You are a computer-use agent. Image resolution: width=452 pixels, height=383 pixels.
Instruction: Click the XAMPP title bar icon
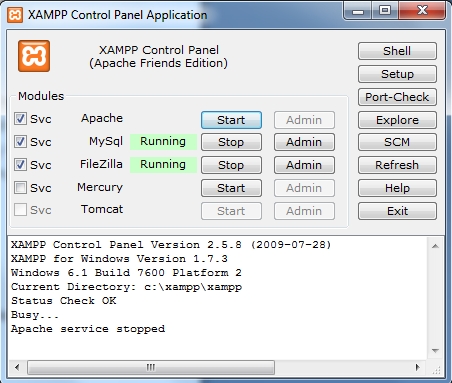click(x=15, y=15)
